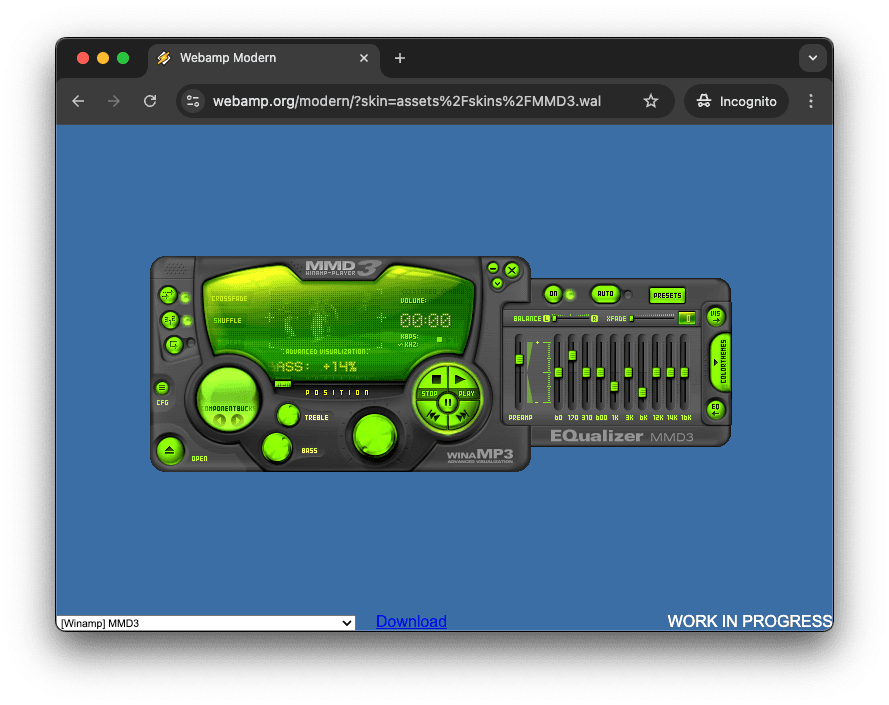Screen dimensions: 889x705
Task: Click the EQ switch icon on the equalizer
Action: pyautogui.click(x=716, y=409)
